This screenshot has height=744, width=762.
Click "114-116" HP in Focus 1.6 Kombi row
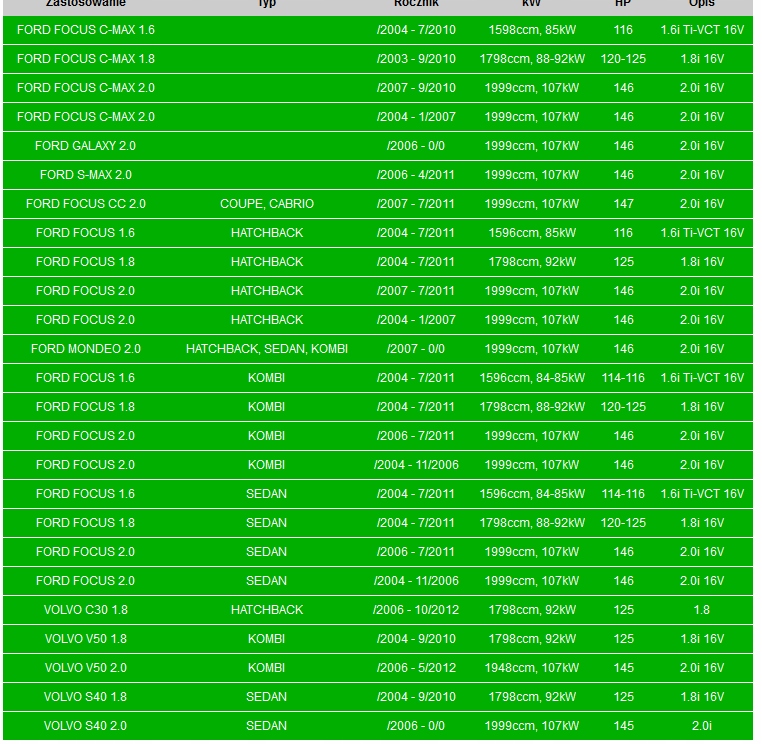[623, 378]
